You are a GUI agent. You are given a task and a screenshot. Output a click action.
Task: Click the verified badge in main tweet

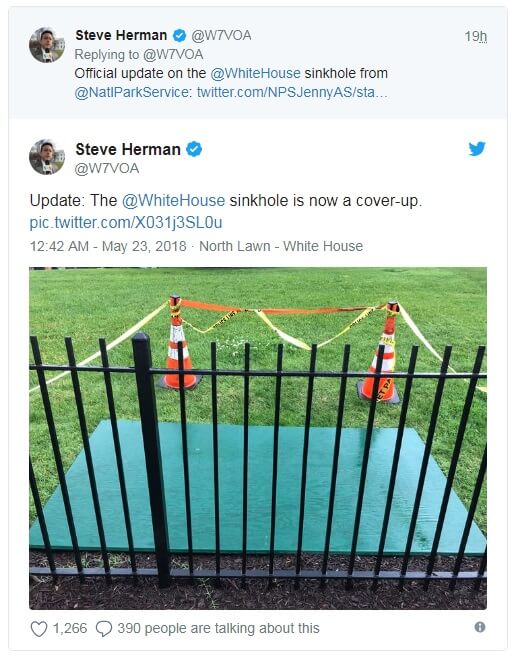point(194,149)
